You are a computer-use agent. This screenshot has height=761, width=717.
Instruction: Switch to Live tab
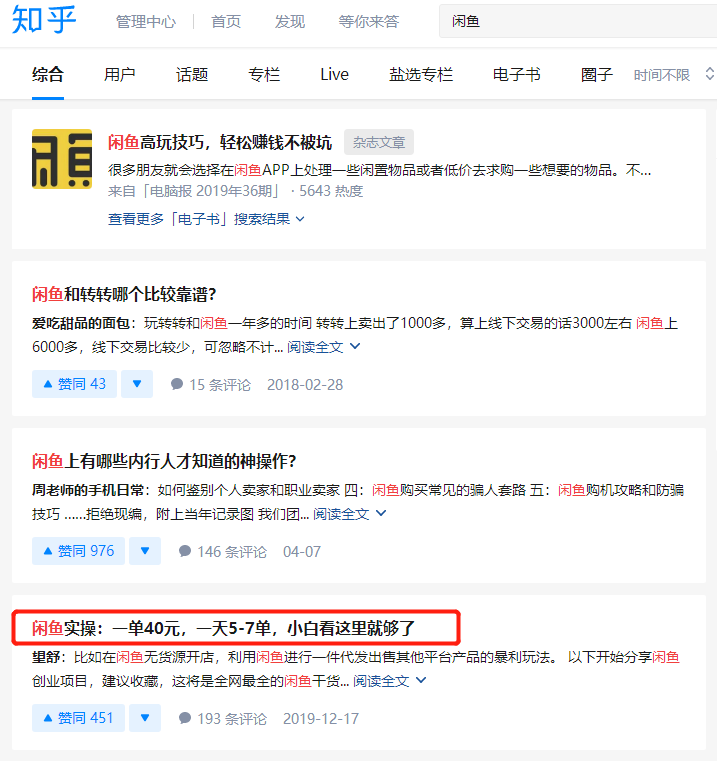334,75
